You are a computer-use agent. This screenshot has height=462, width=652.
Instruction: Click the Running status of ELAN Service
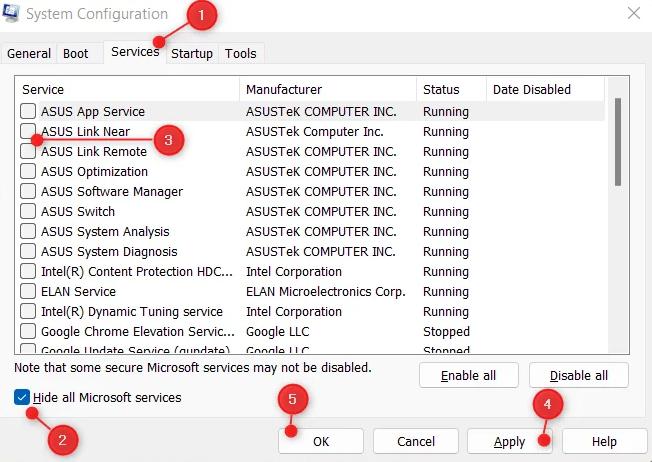pos(446,292)
